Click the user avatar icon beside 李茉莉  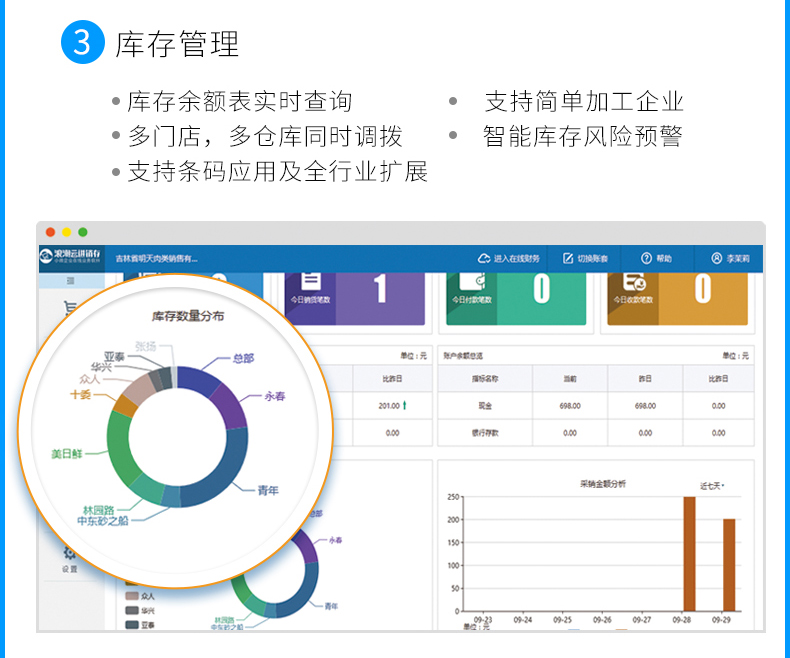pyautogui.click(x=716, y=258)
